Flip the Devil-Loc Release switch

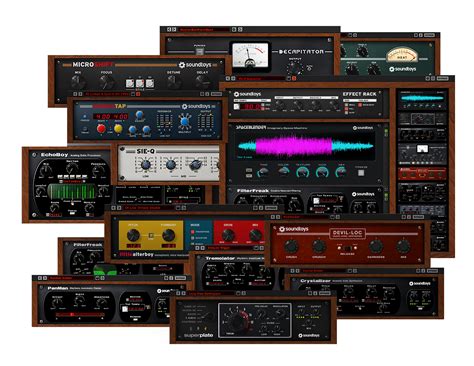point(347,248)
